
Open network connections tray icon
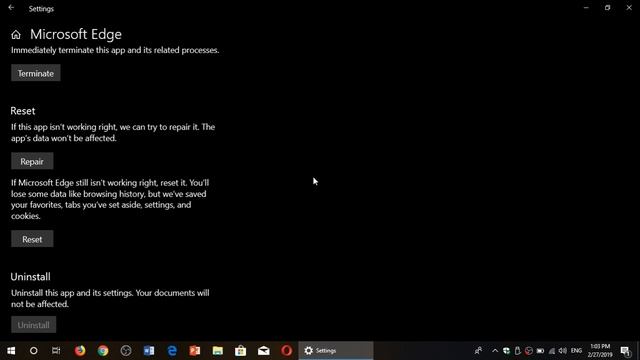[552, 351]
